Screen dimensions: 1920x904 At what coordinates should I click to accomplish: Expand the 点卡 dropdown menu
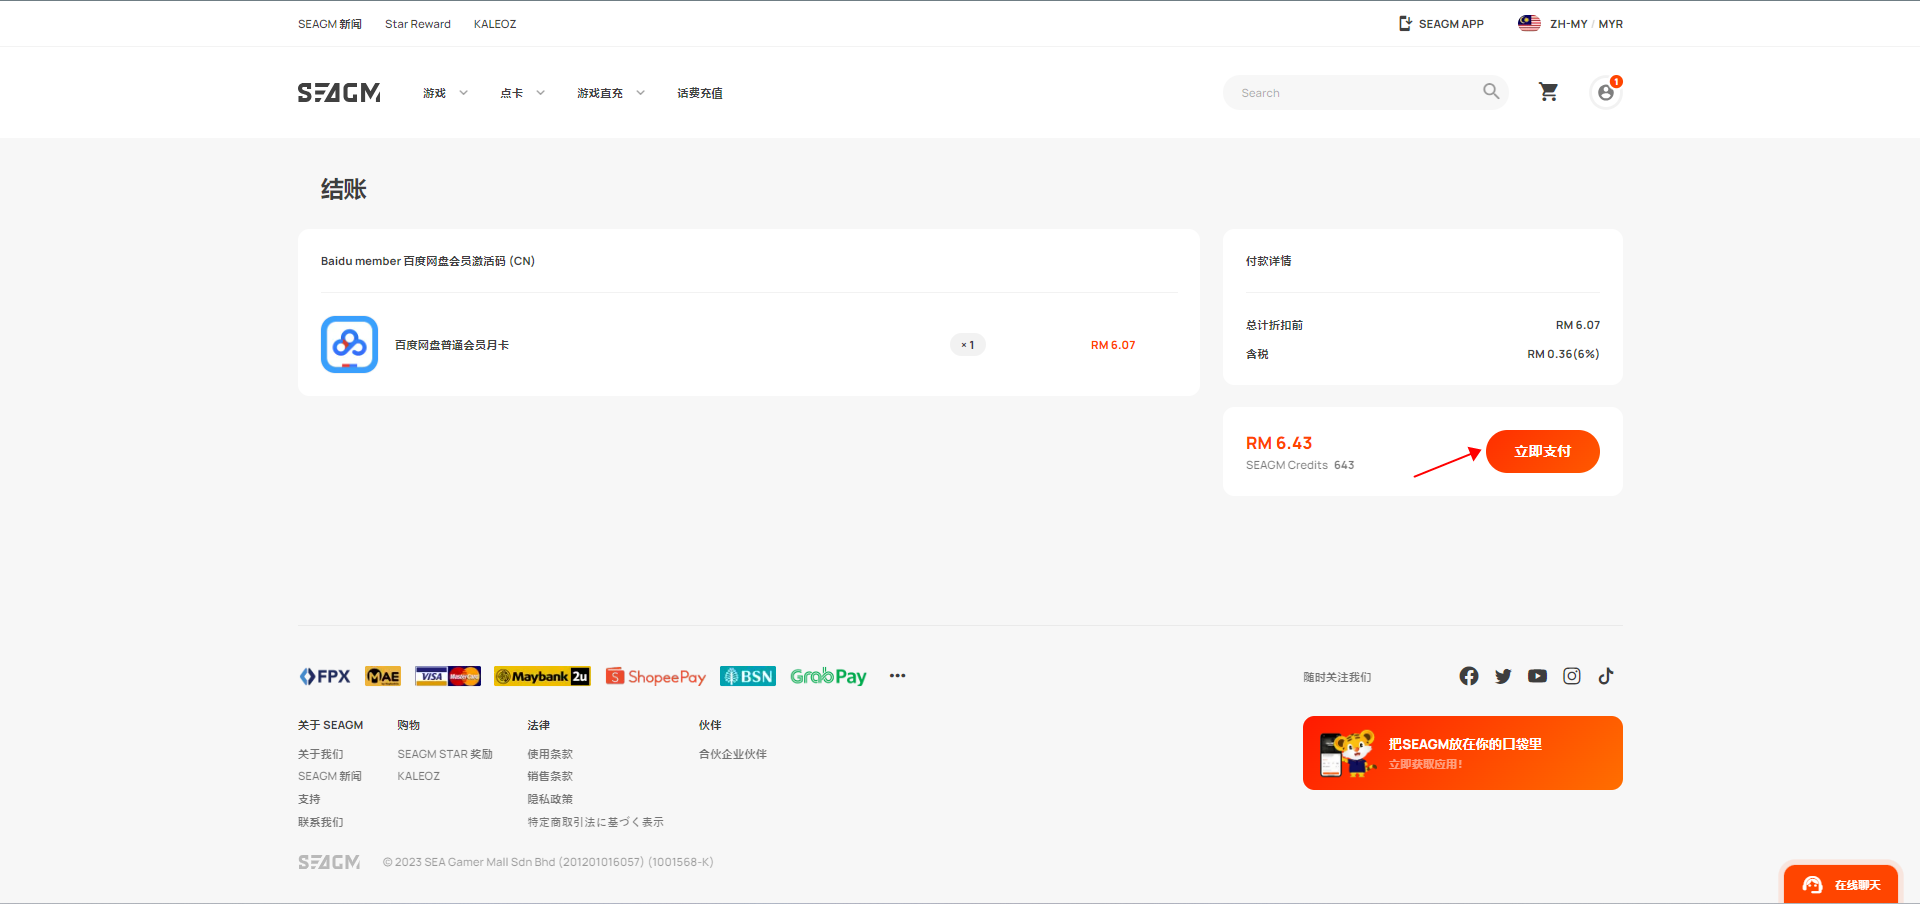click(x=522, y=93)
